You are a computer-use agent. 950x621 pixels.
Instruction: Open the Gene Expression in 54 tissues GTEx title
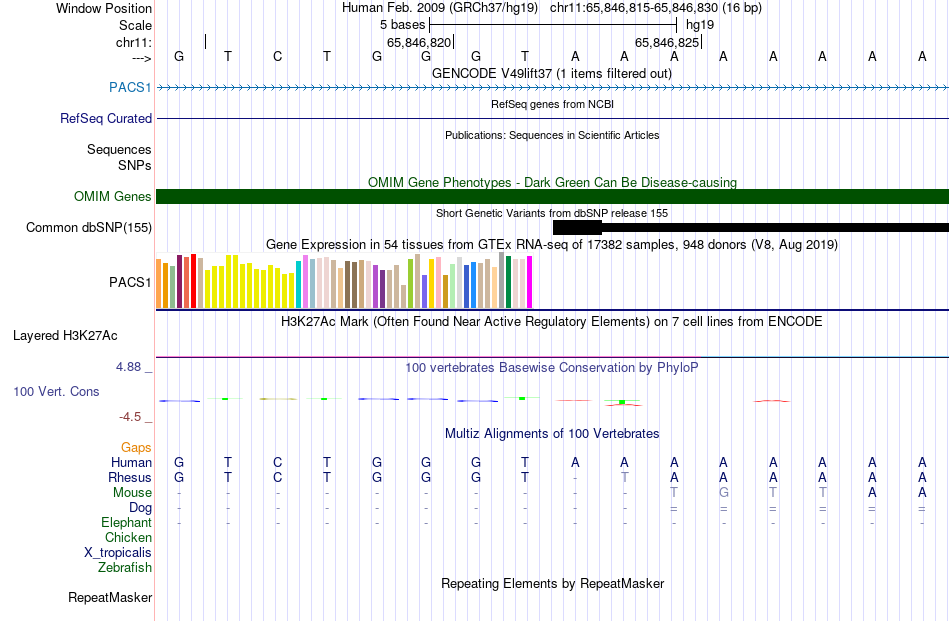(x=551, y=245)
